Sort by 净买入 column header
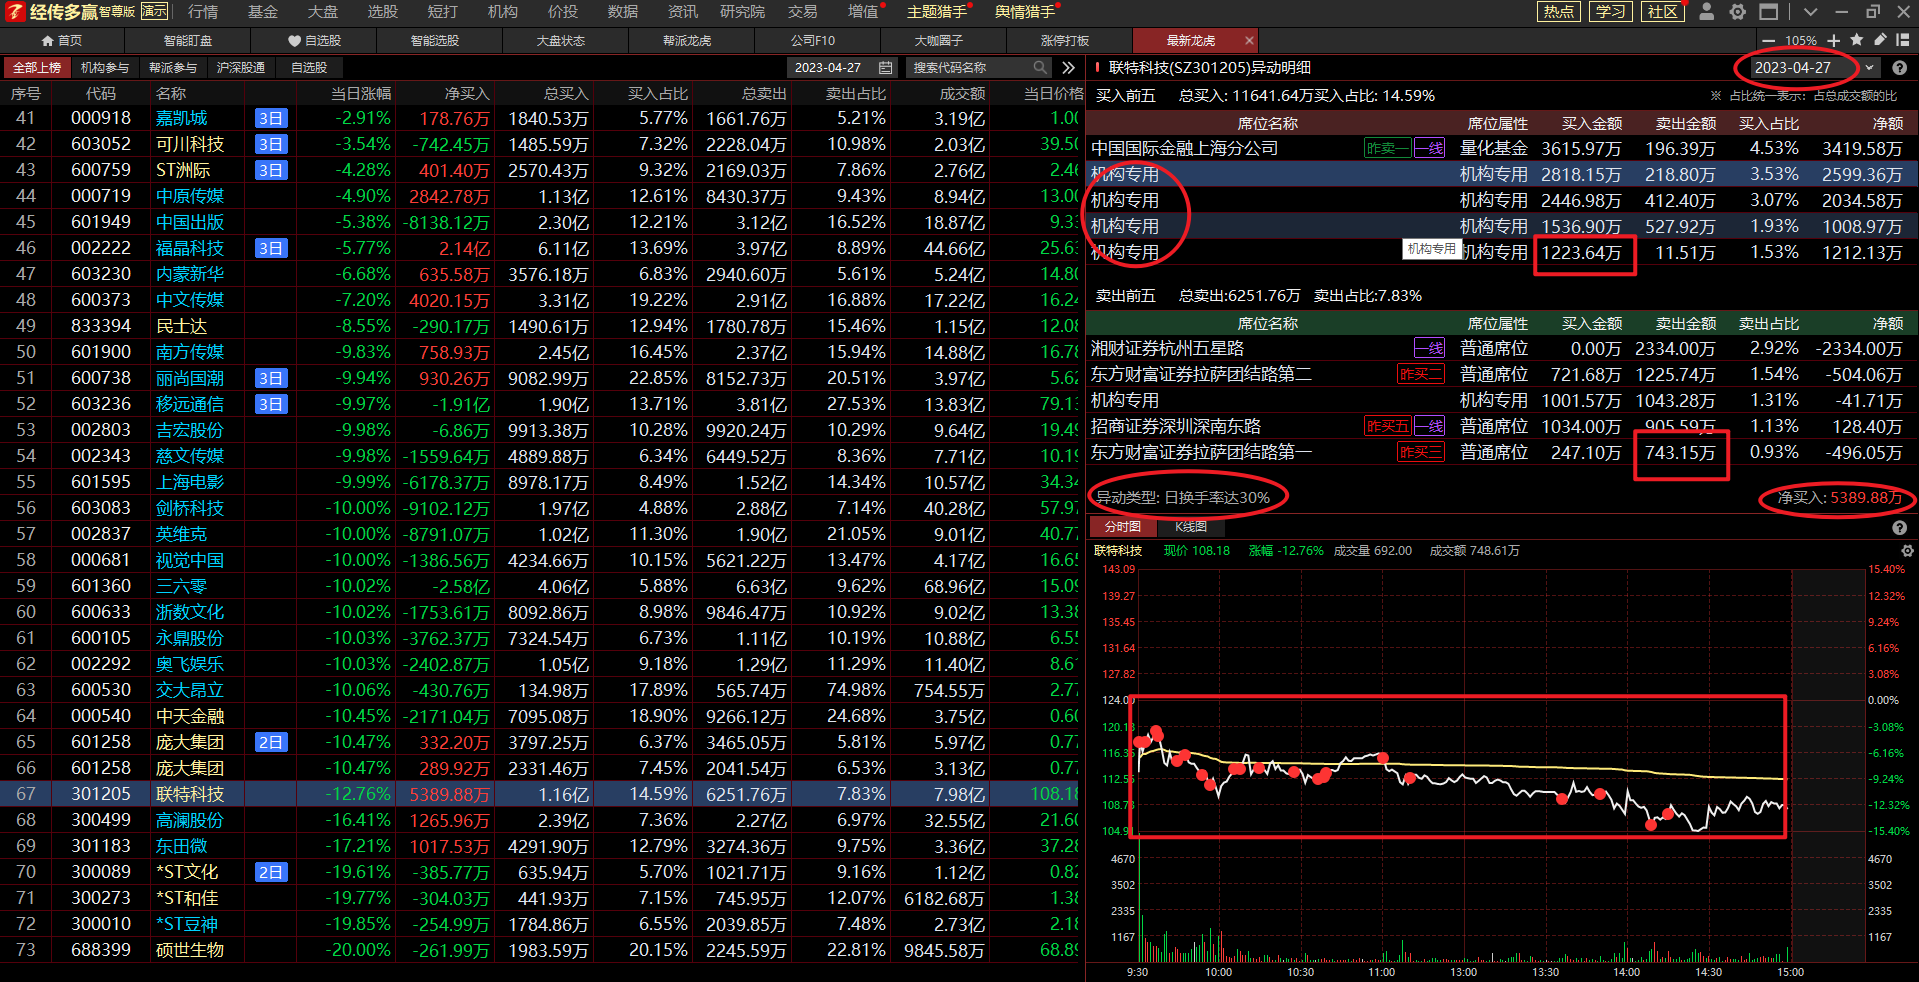Viewport: 1919px width, 982px height. (468, 94)
